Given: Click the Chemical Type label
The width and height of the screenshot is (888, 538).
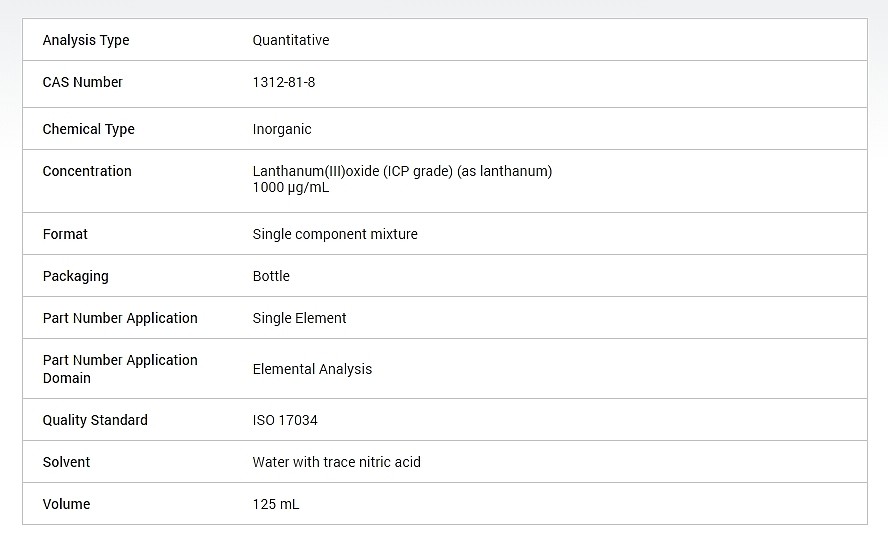Looking at the screenshot, I should (88, 129).
